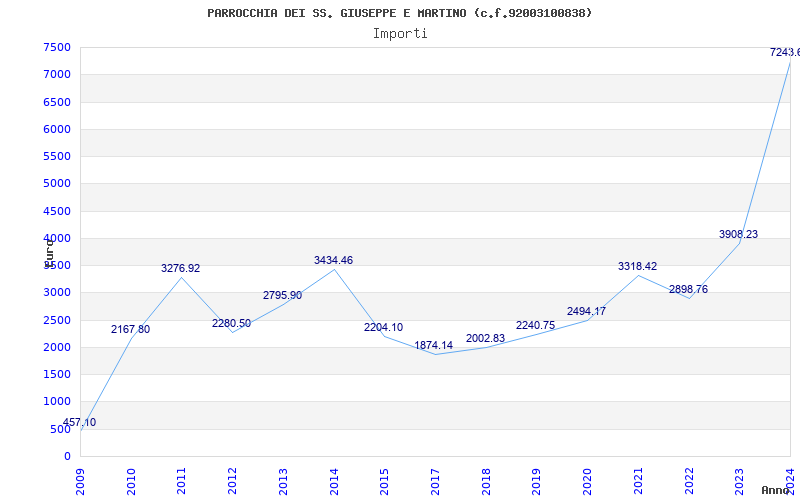Select x-axis year 2011
800x500 pixels.
(x=182, y=482)
